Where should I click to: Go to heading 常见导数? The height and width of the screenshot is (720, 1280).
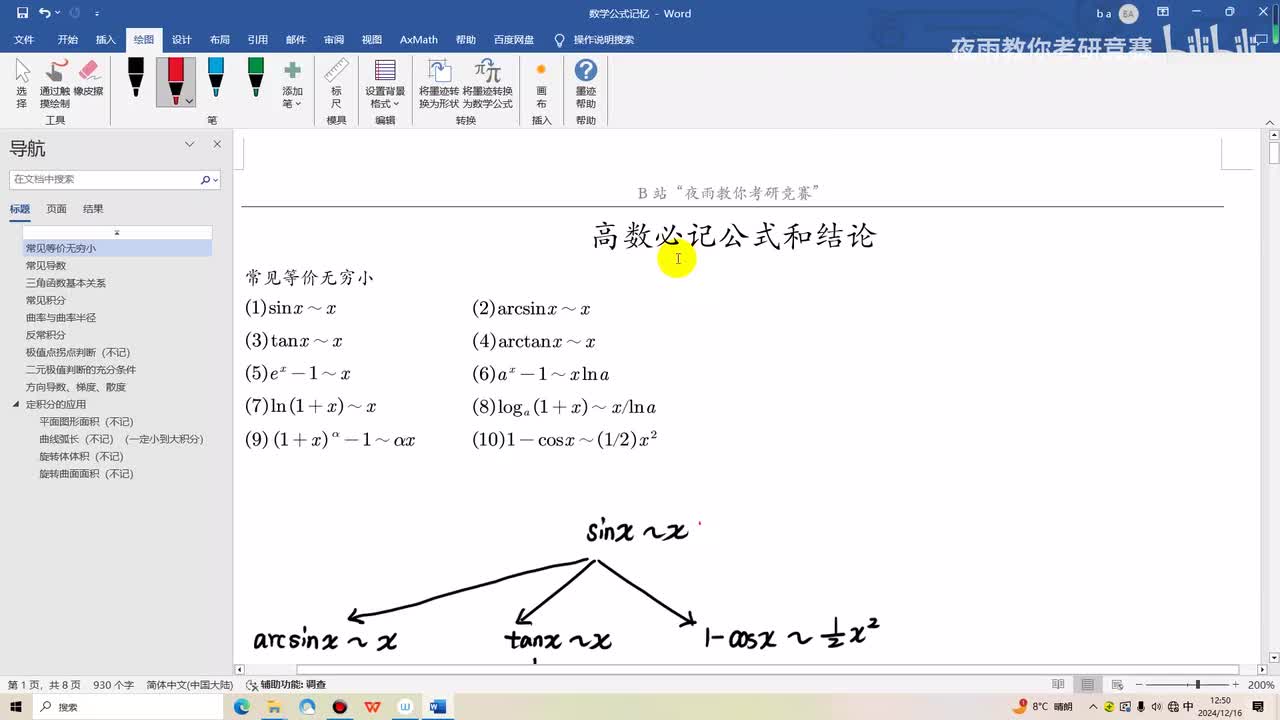[46, 265]
